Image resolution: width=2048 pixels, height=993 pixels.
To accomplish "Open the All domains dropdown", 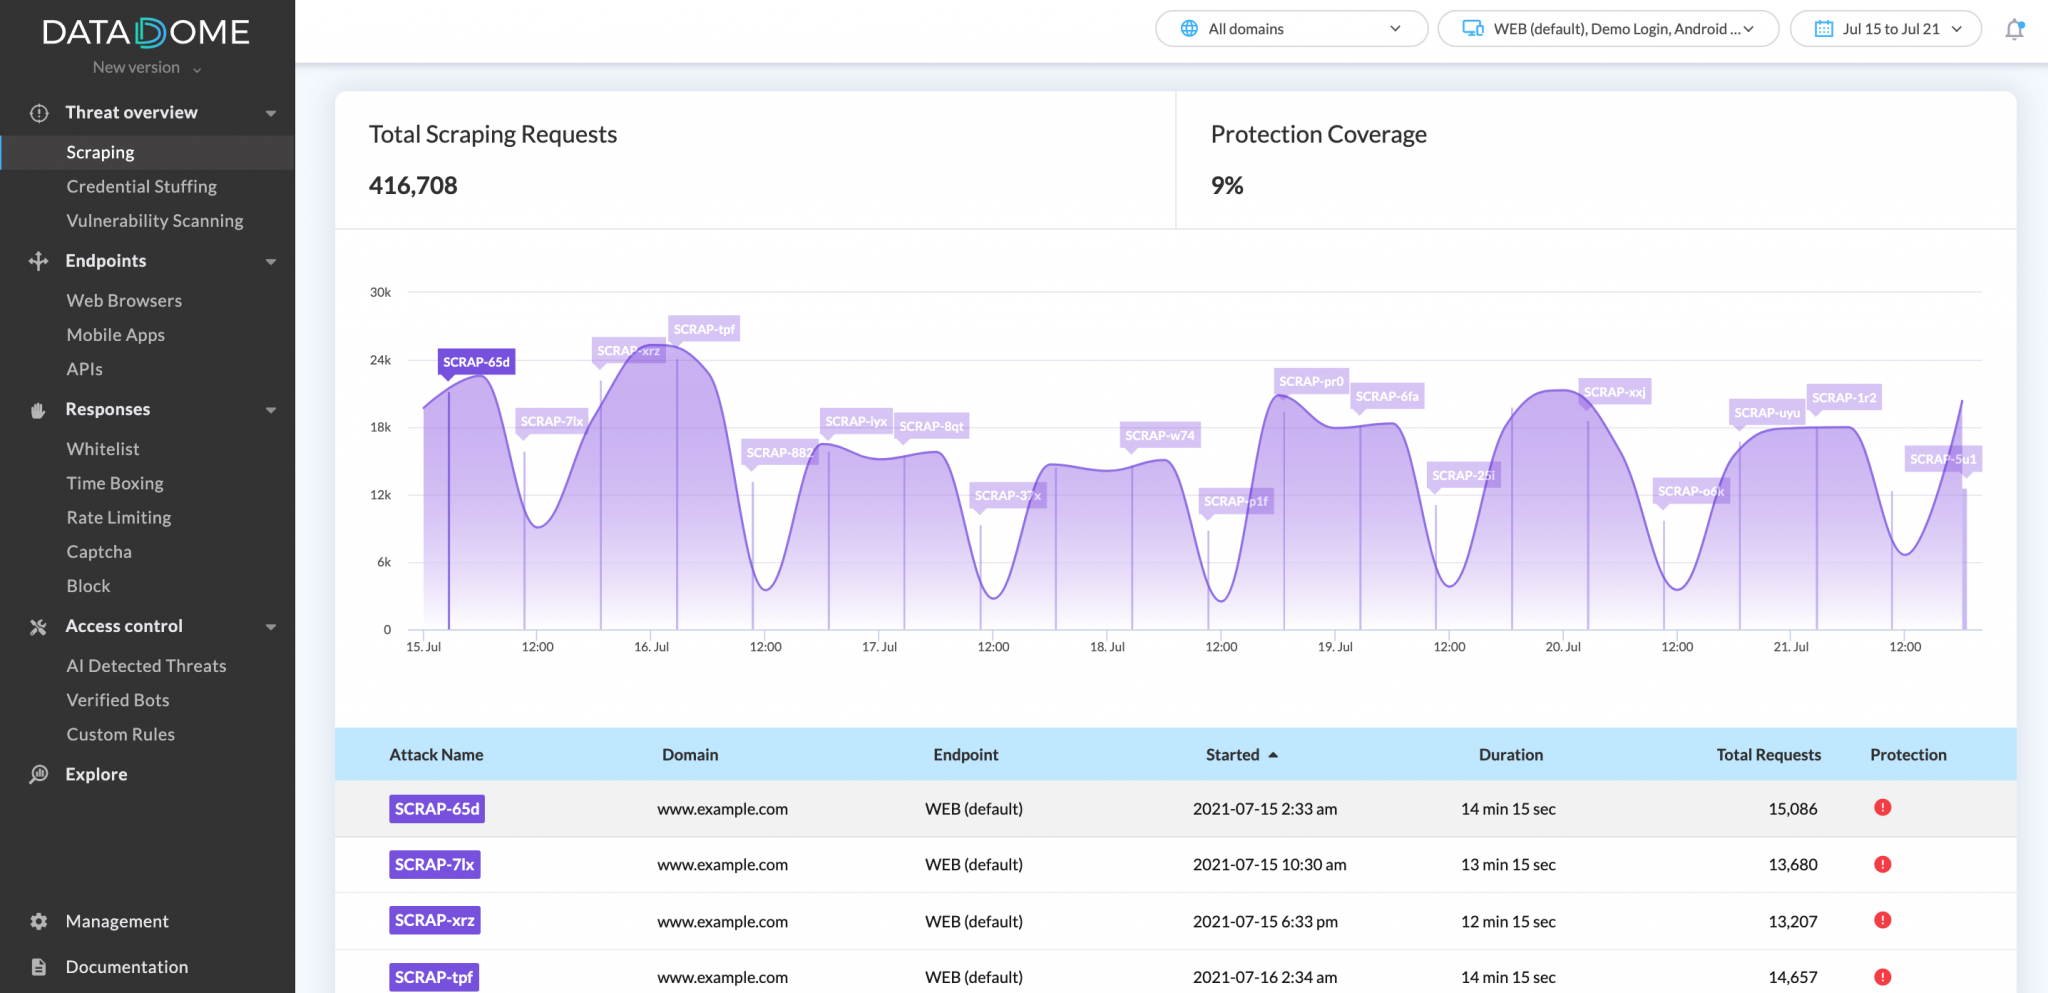I will 1291,29.
